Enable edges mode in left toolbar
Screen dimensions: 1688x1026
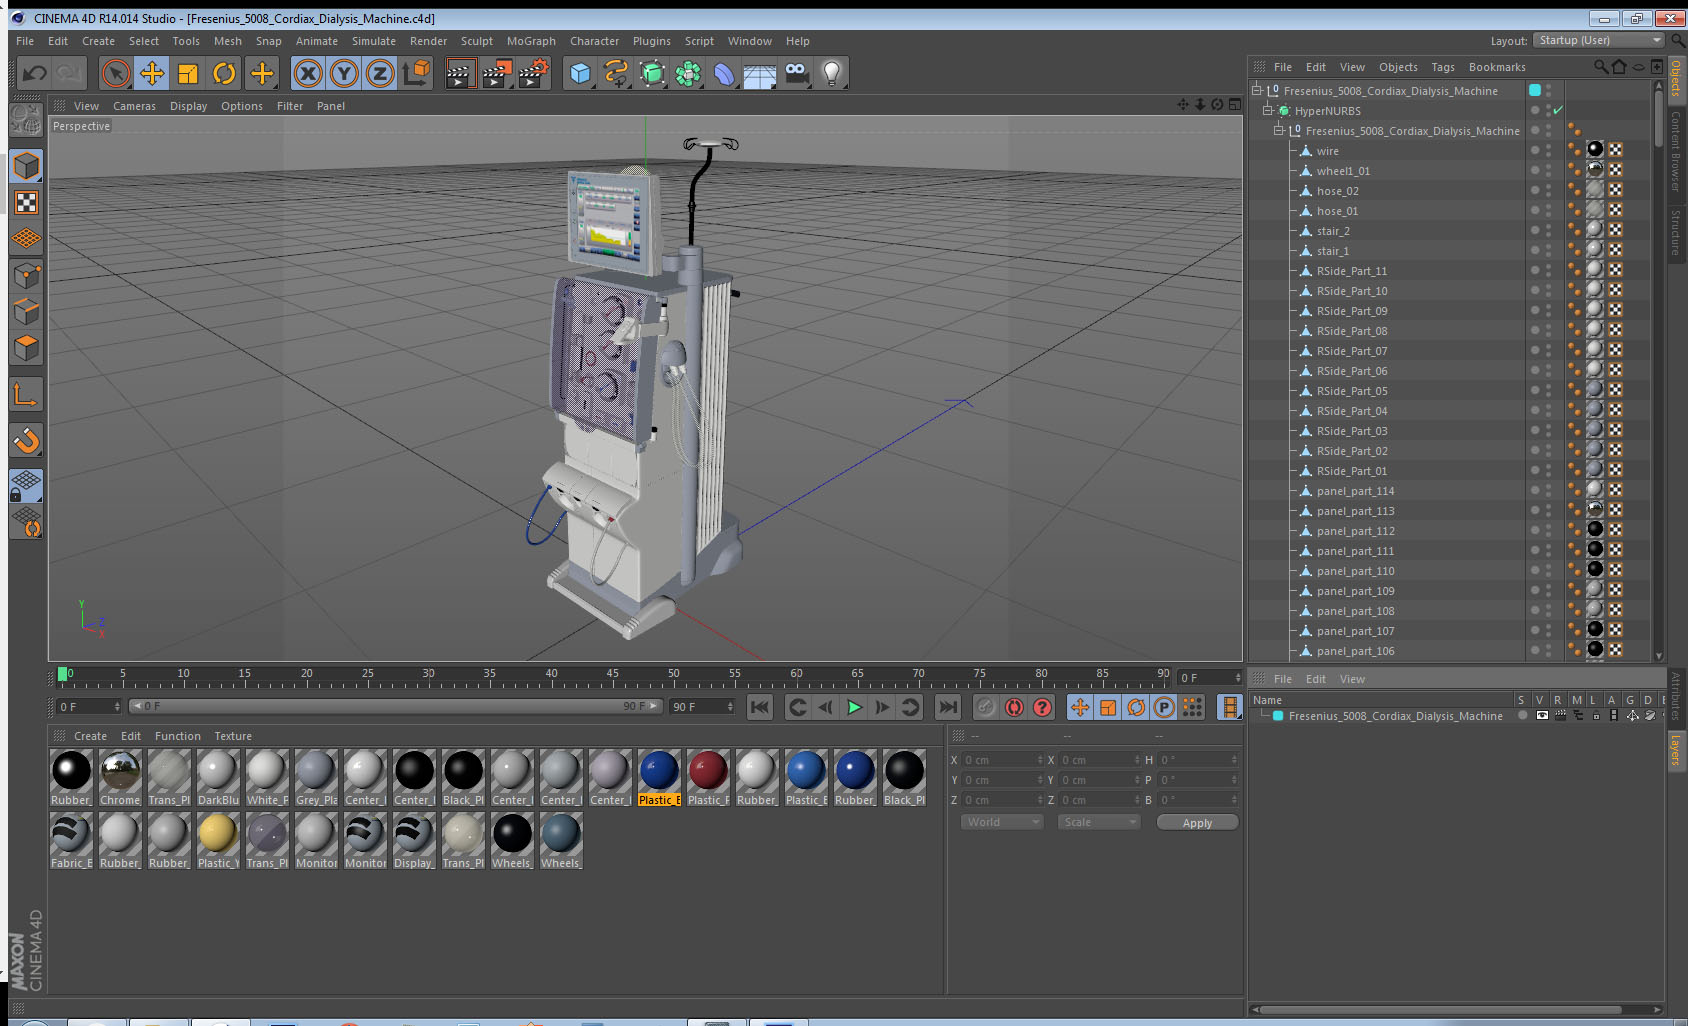pyautogui.click(x=26, y=311)
